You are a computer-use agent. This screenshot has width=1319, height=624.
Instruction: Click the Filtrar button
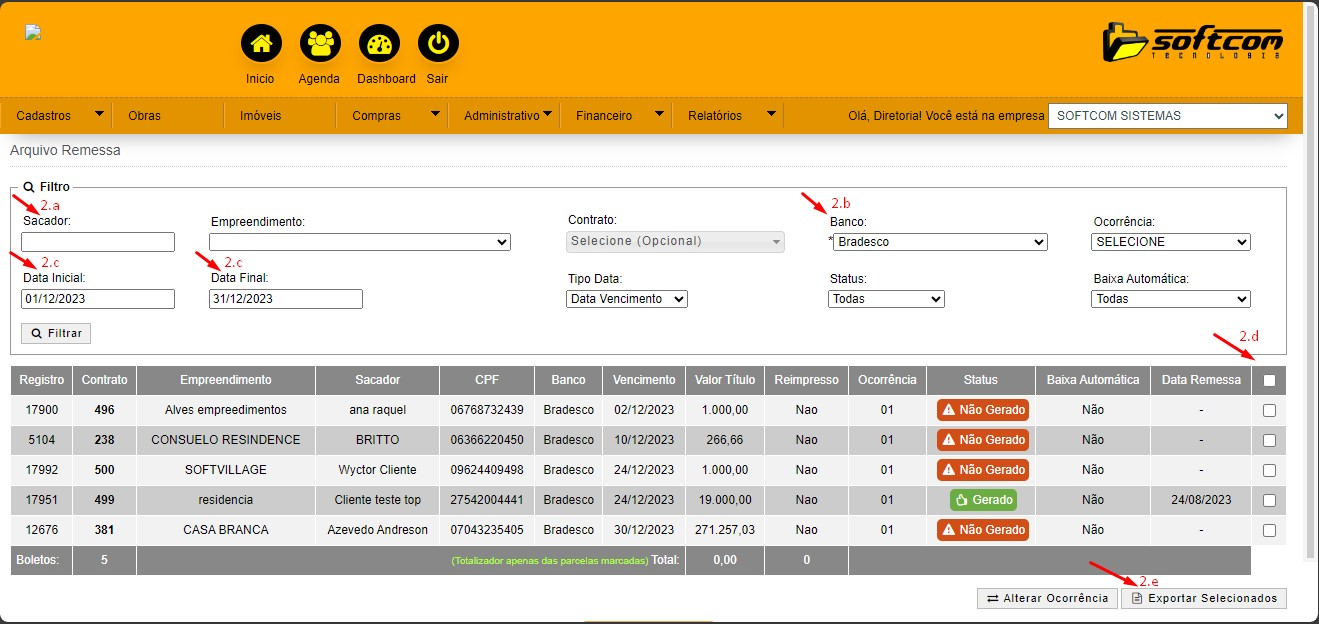56,333
